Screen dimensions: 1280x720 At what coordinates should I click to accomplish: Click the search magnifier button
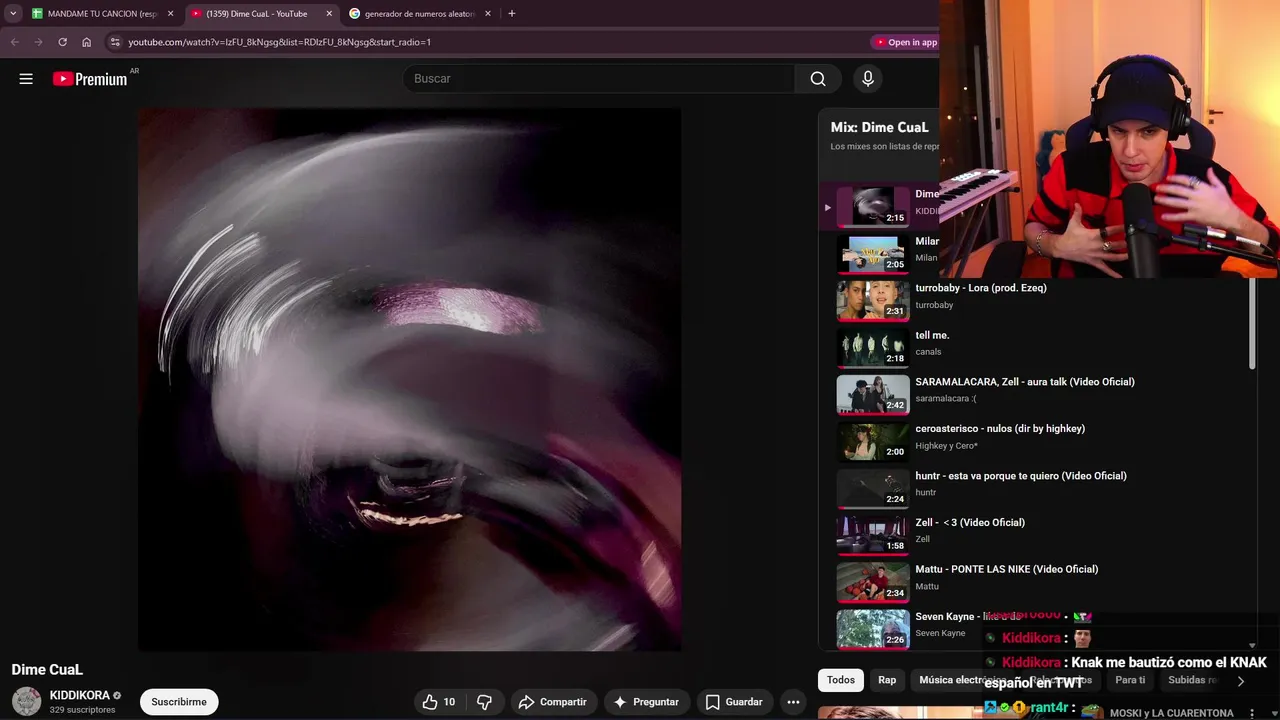818,79
